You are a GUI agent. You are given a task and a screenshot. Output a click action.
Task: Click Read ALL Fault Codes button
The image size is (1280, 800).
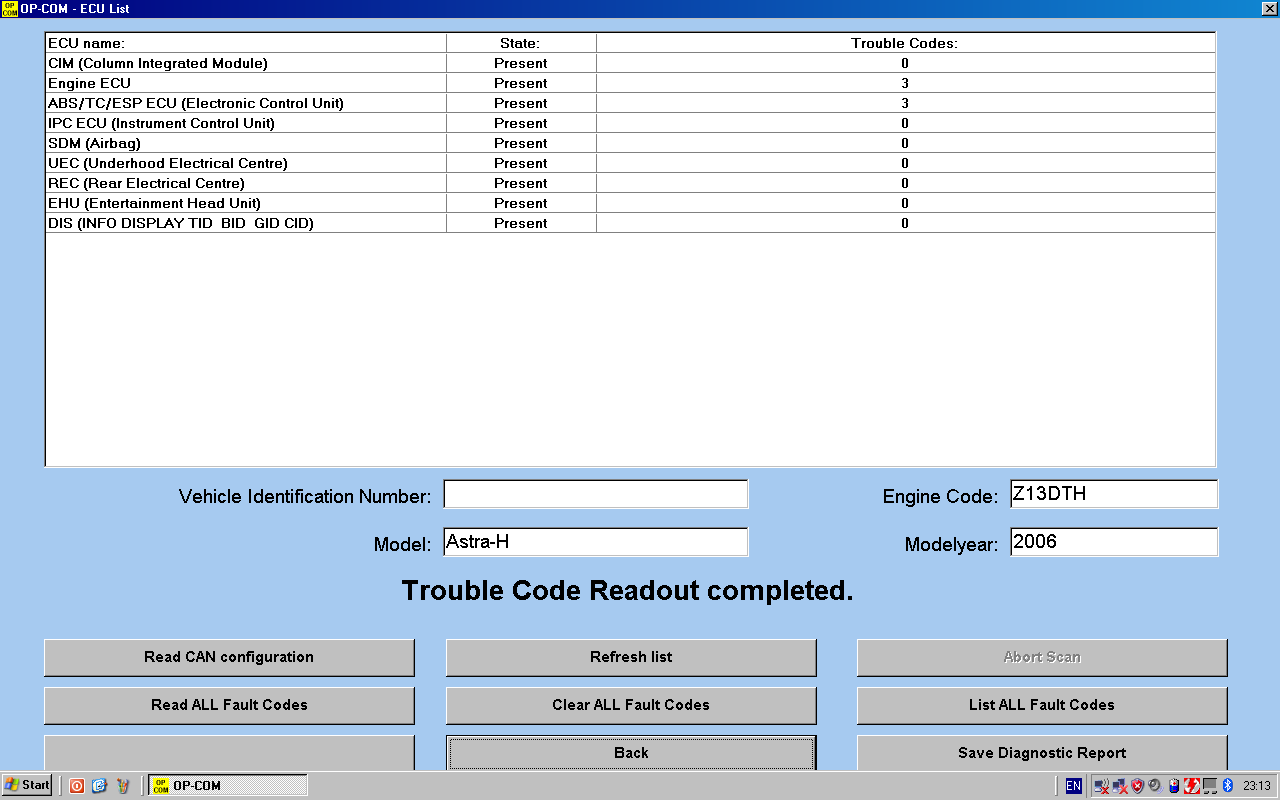click(229, 705)
